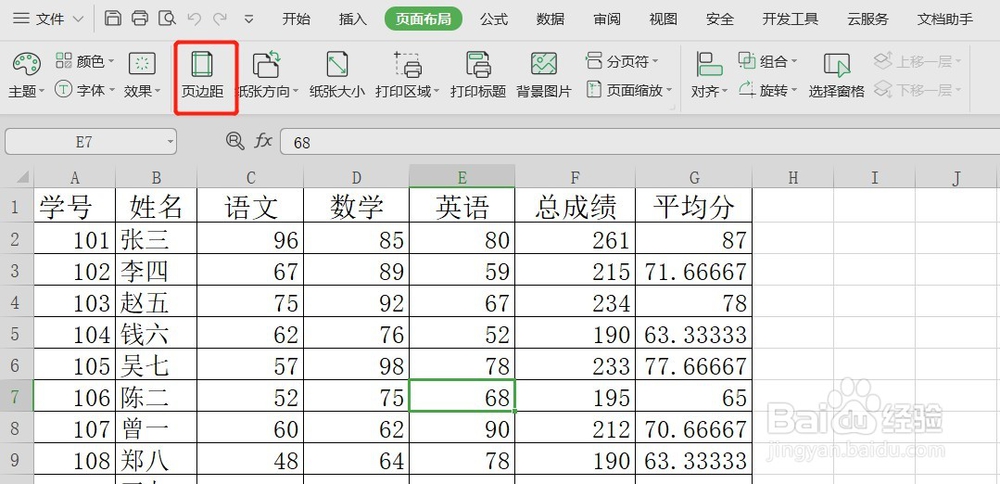Click cell containing 平均分
The height and width of the screenshot is (484, 1000).
coord(695,207)
